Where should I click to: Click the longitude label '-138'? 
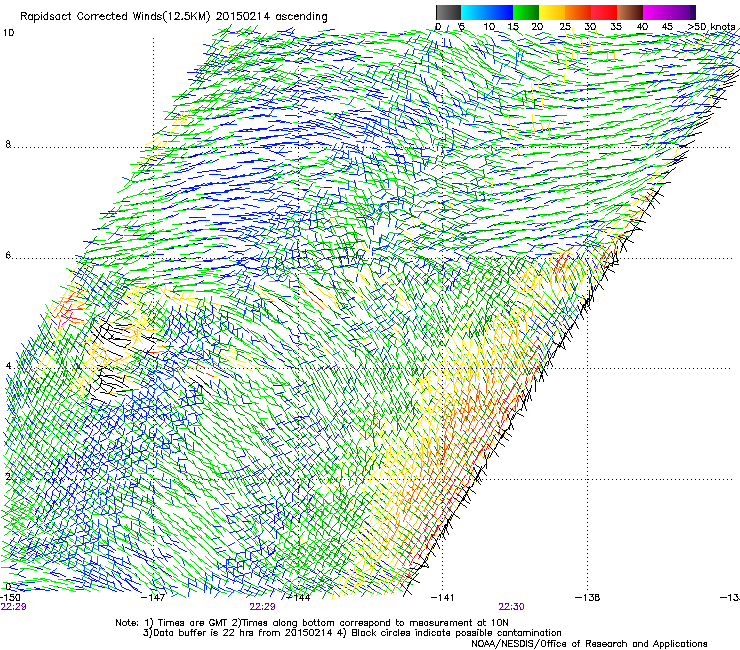click(x=588, y=598)
